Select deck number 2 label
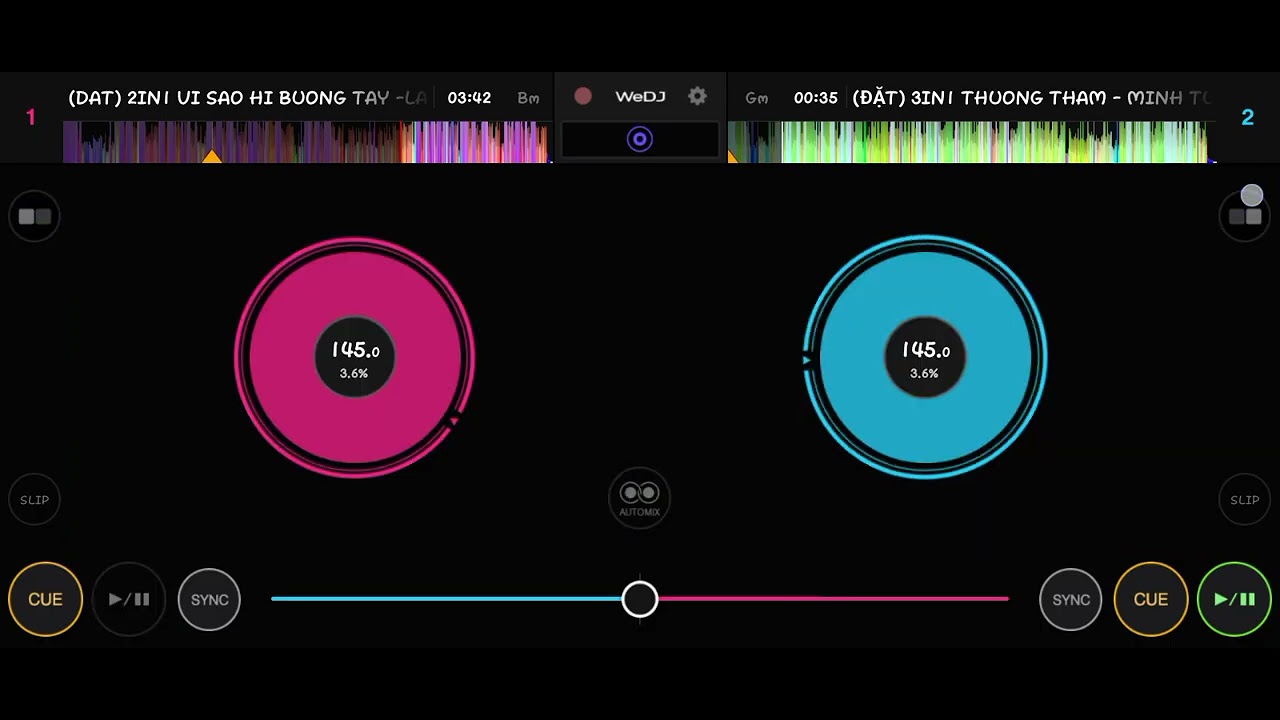 [1247, 117]
